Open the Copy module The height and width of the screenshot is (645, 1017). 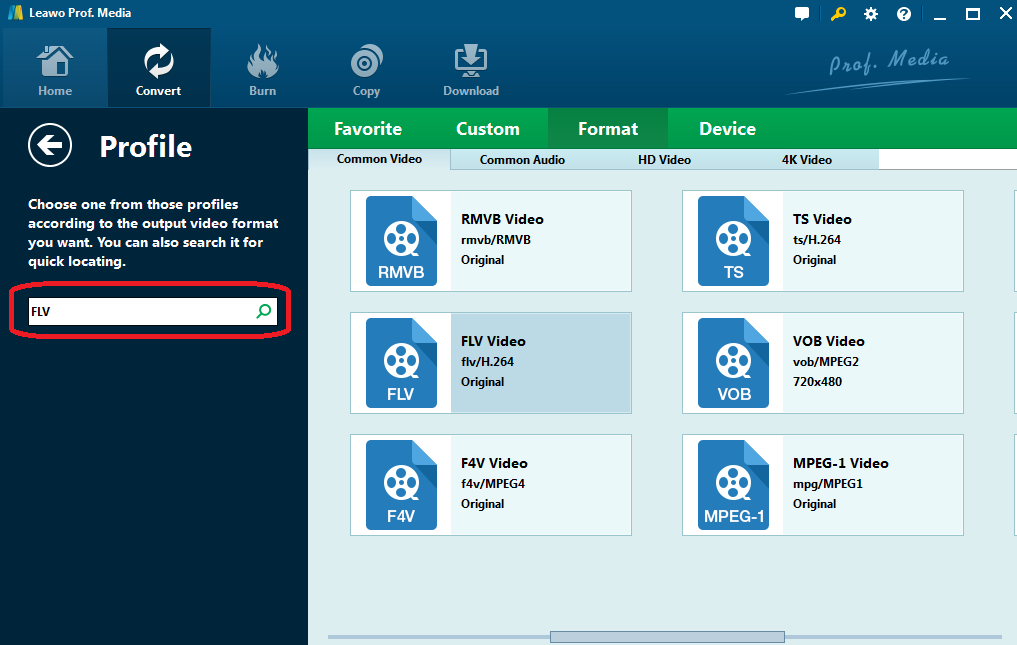(366, 69)
